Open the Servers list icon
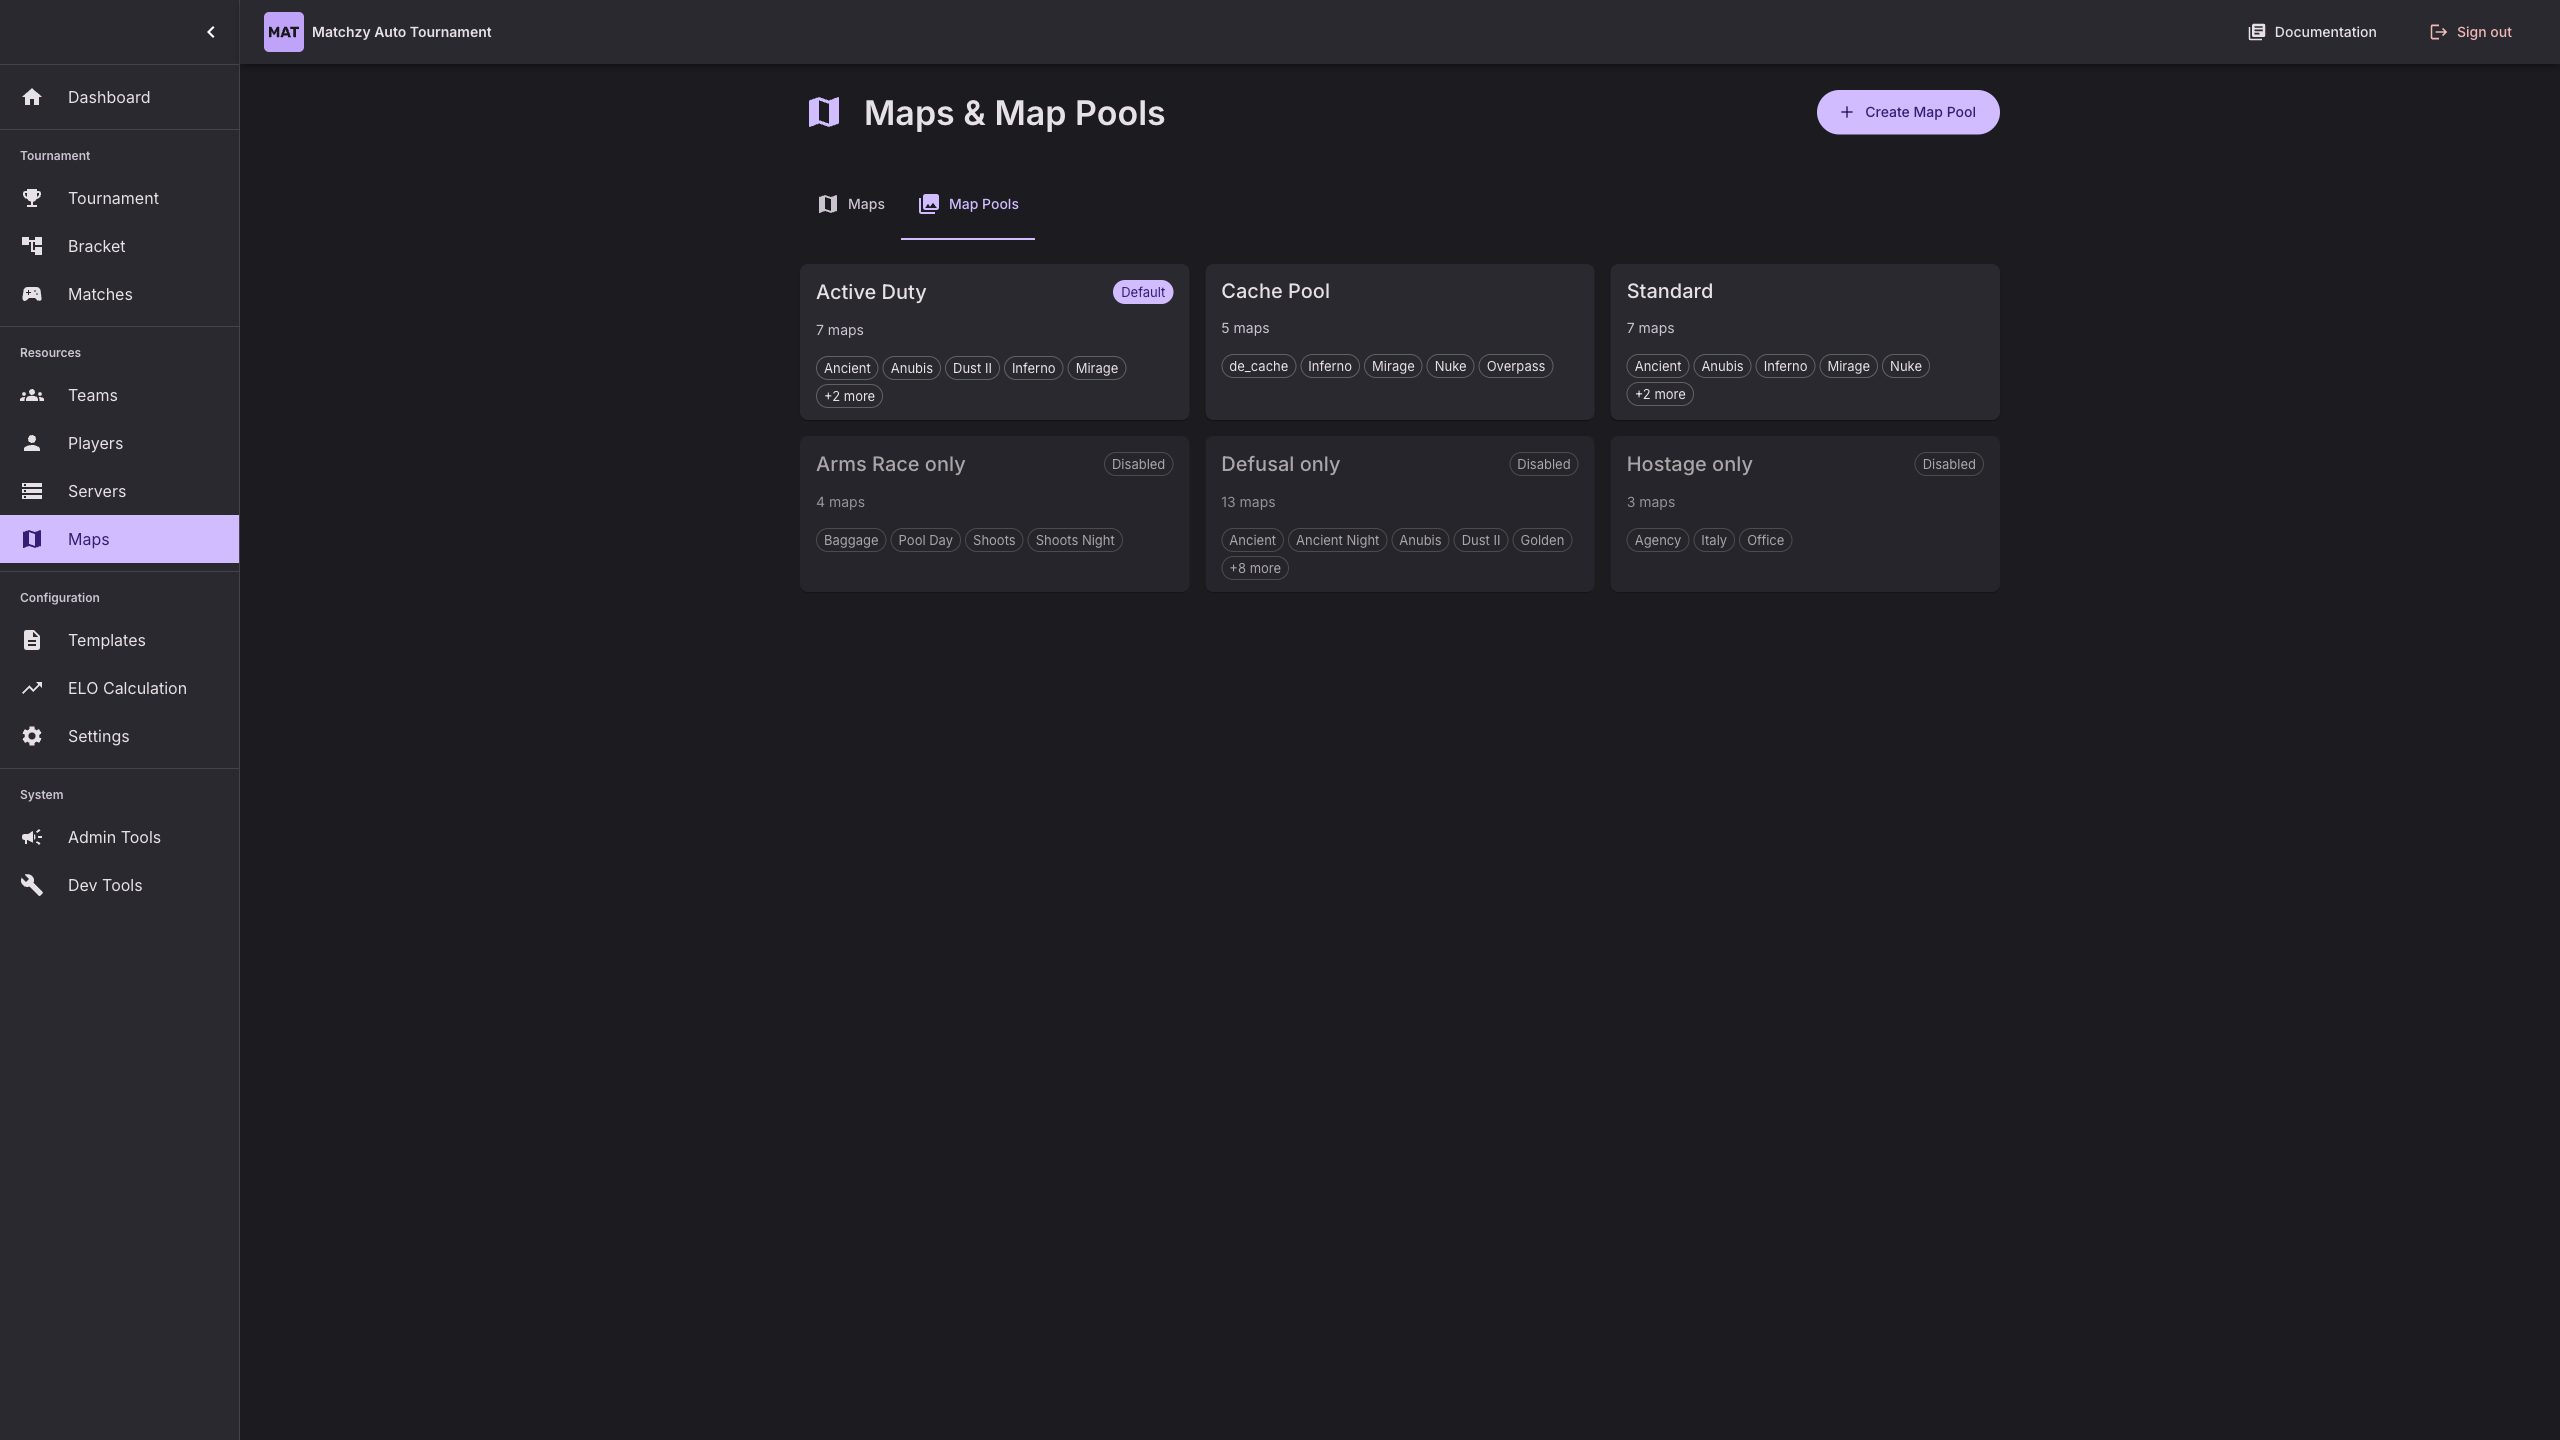The image size is (2560, 1440). pyautogui.click(x=32, y=491)
